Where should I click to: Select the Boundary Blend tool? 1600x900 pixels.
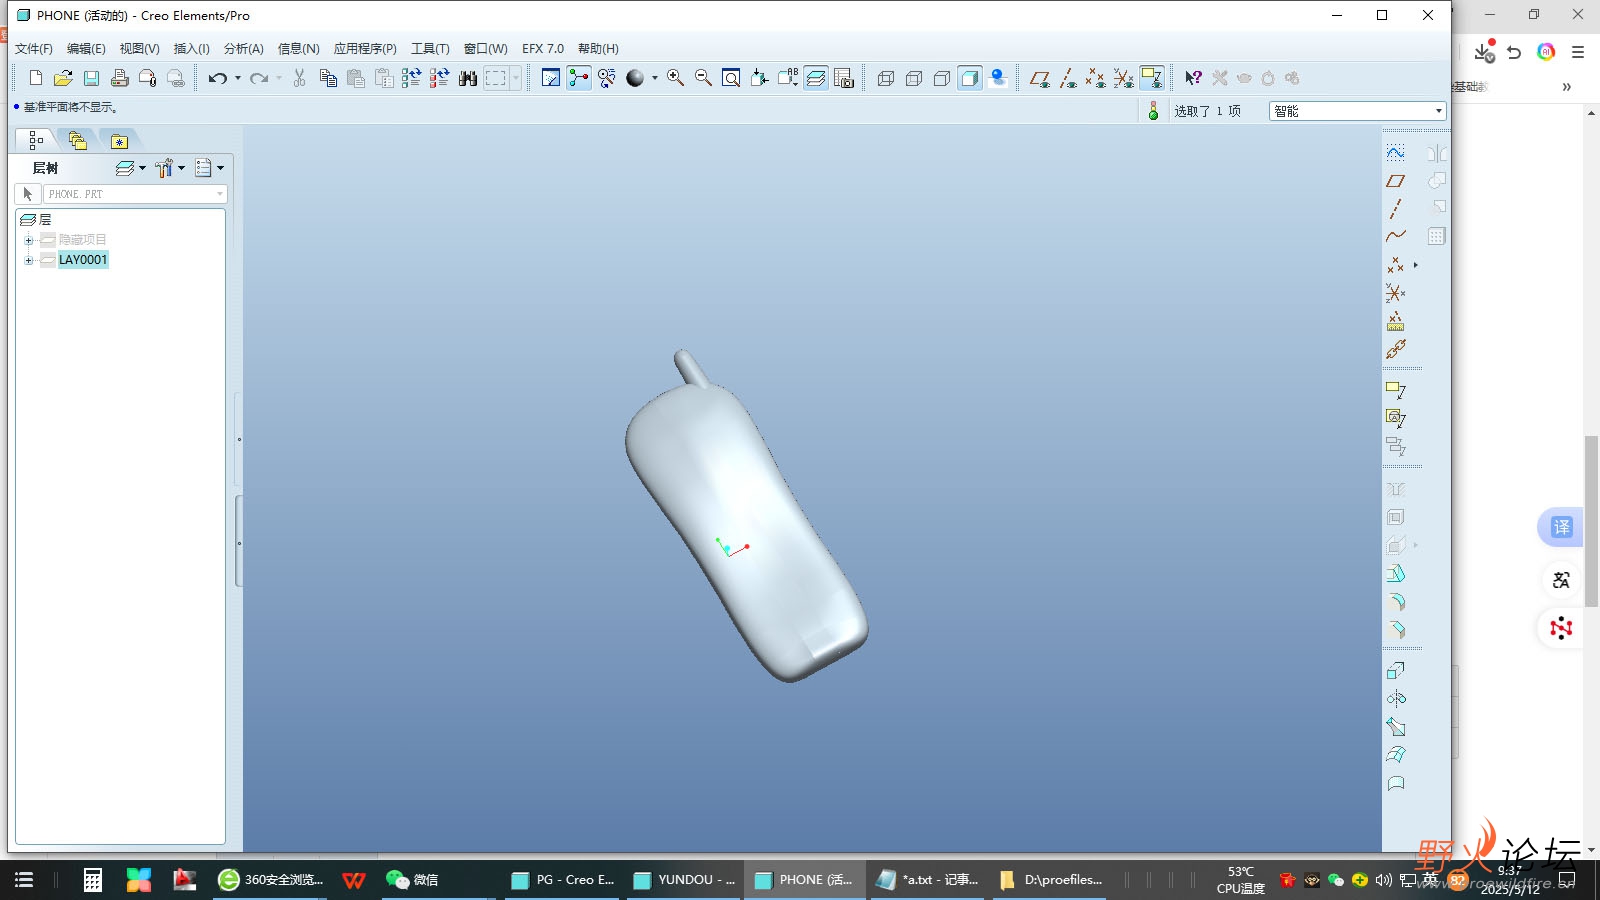(1396, 755)
